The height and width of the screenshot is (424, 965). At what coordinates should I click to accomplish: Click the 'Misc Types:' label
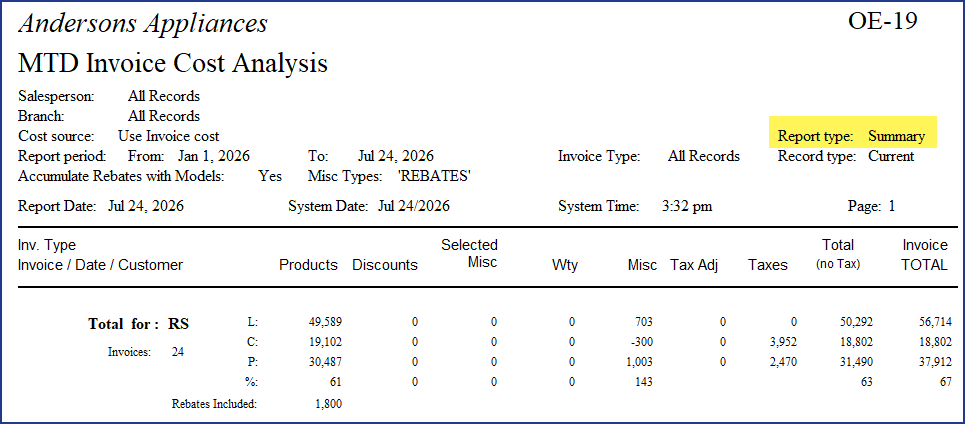tap(346, 176)
